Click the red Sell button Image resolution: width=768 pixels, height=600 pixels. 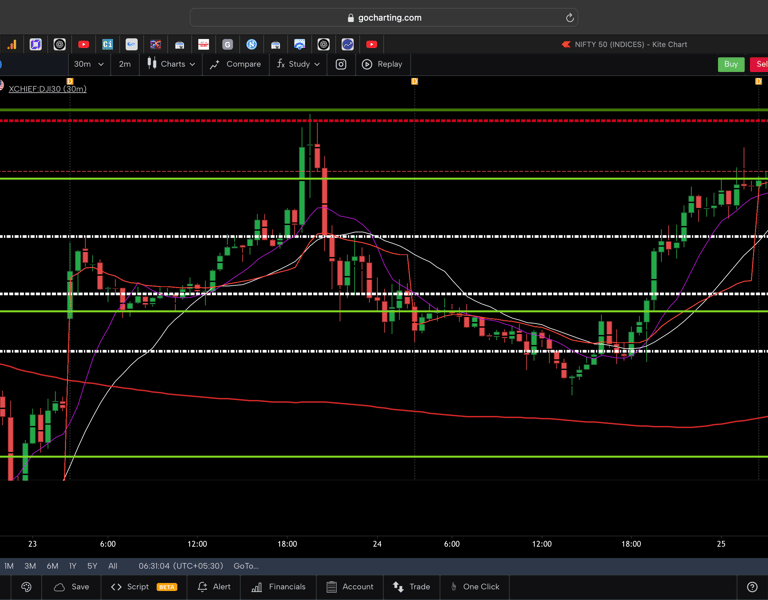[759, 64]
